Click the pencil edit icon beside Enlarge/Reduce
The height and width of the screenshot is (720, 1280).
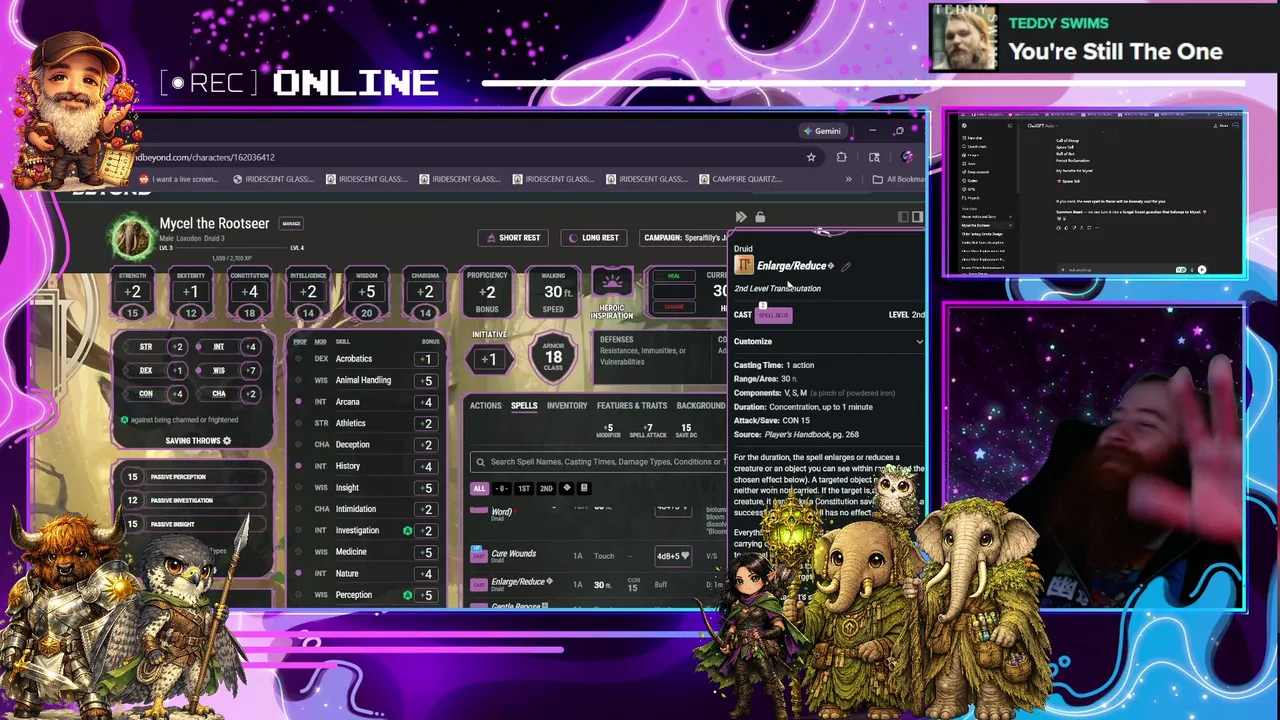point(846,267)
